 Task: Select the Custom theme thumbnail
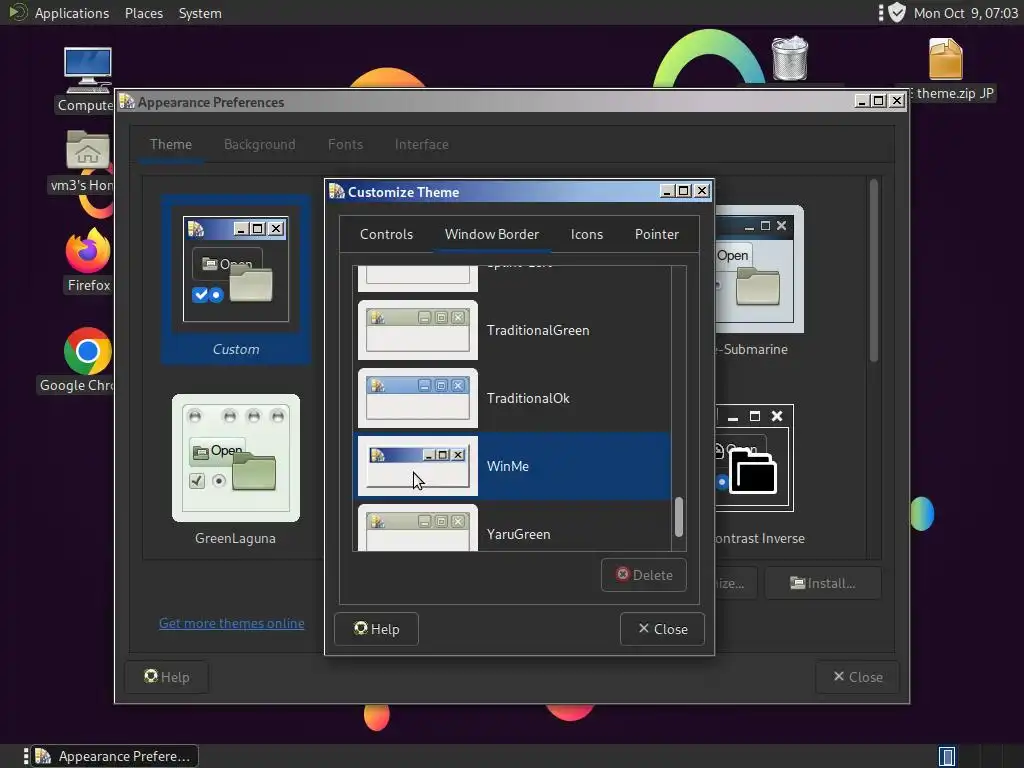tap(236, 279)
